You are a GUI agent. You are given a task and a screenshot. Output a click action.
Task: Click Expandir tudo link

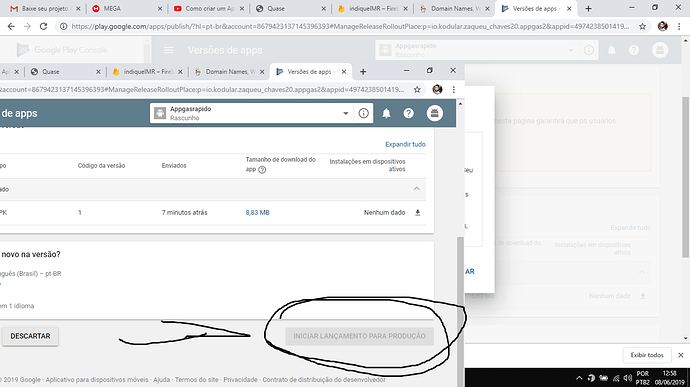[x=405, y=144]
